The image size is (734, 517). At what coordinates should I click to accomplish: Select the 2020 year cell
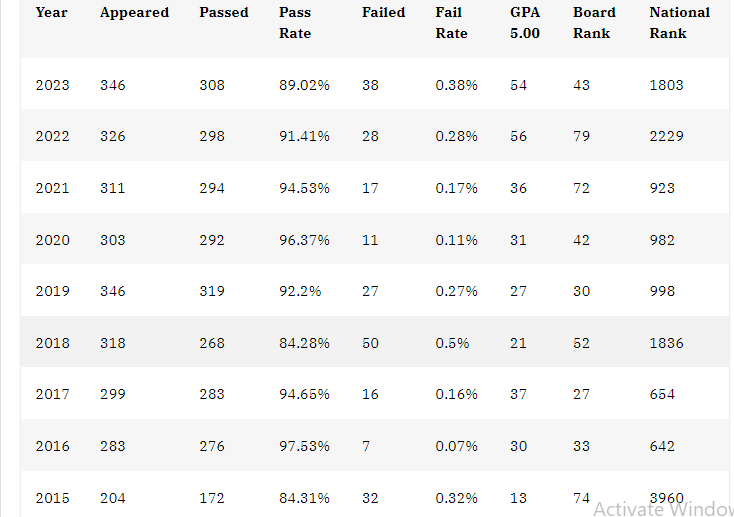coord(52,240)
